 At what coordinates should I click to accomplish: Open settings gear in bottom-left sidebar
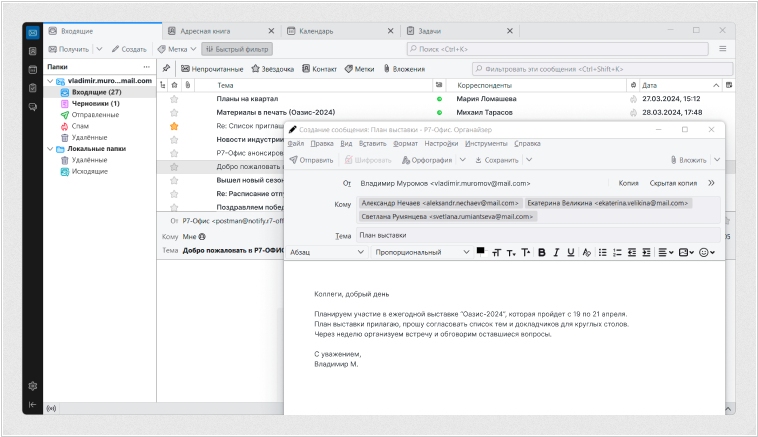33,385
